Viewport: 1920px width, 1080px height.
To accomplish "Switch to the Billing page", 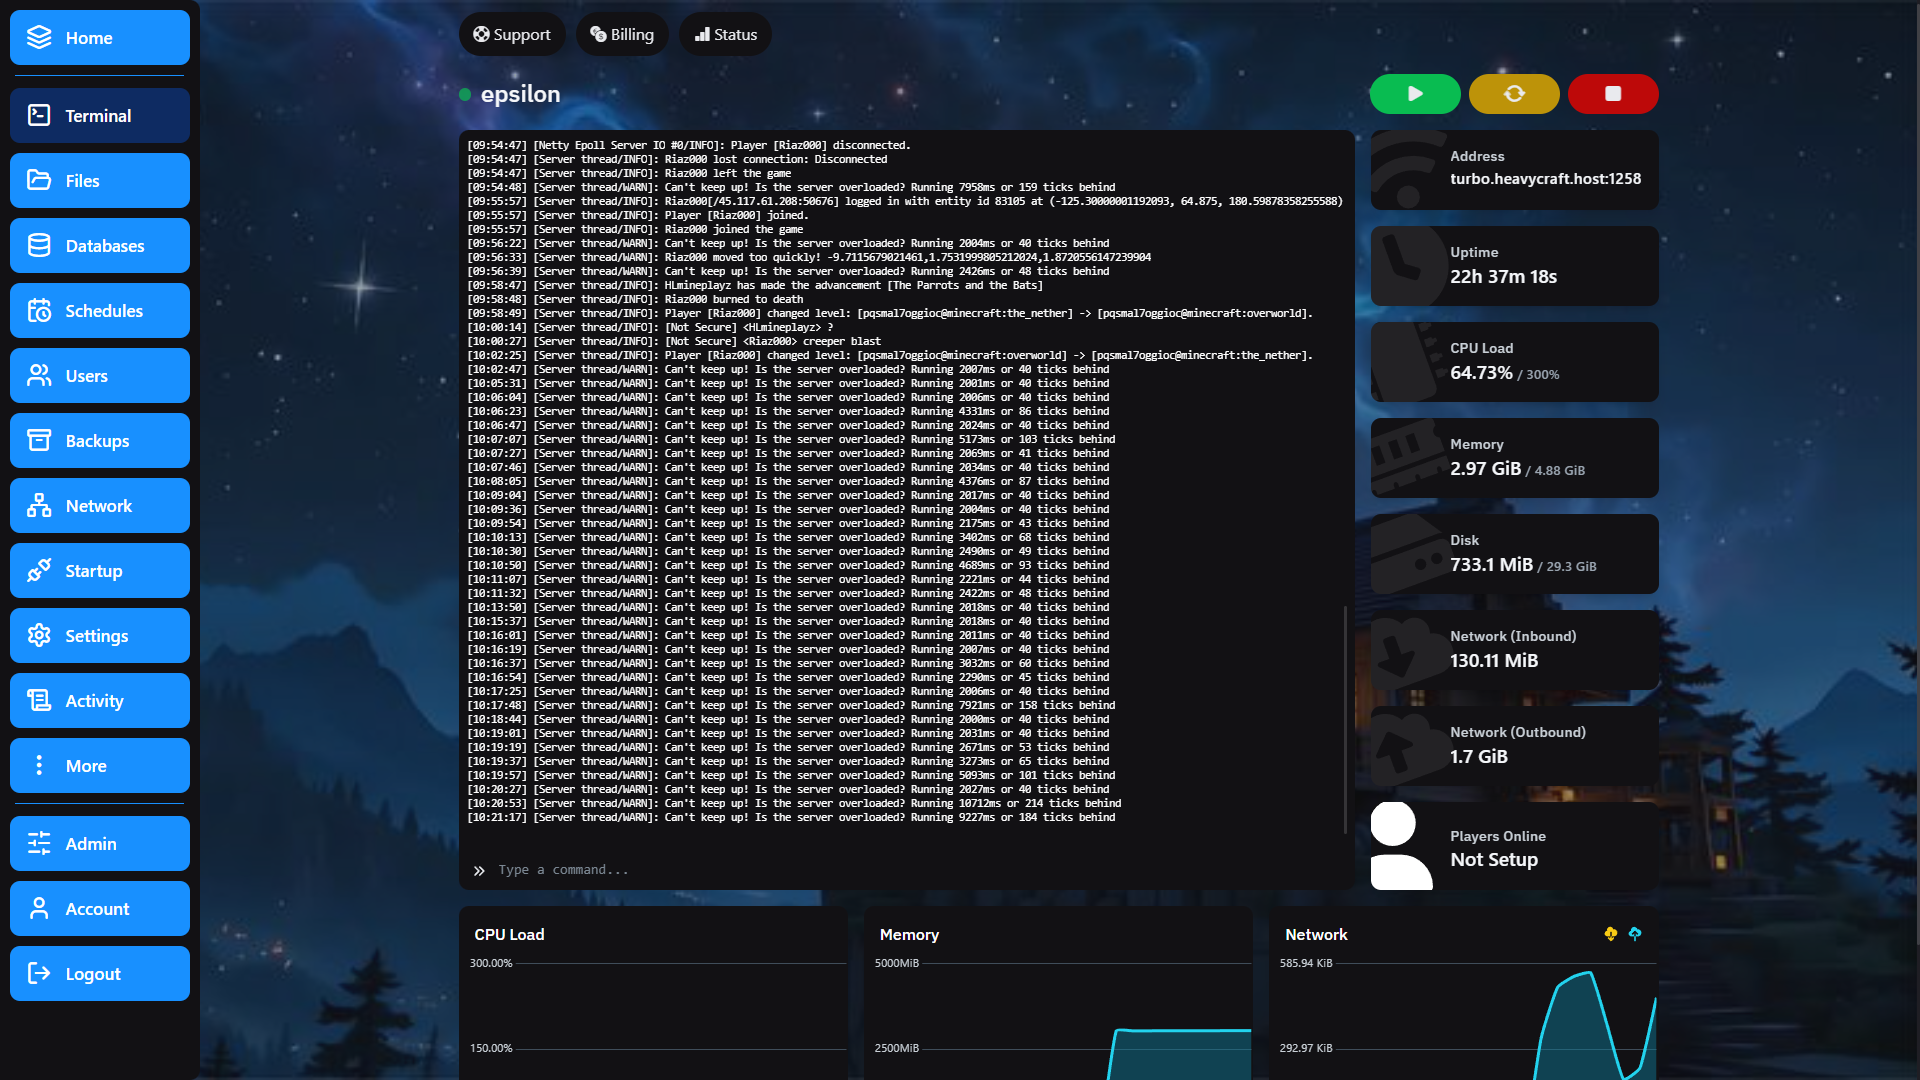I will (622, 33).
